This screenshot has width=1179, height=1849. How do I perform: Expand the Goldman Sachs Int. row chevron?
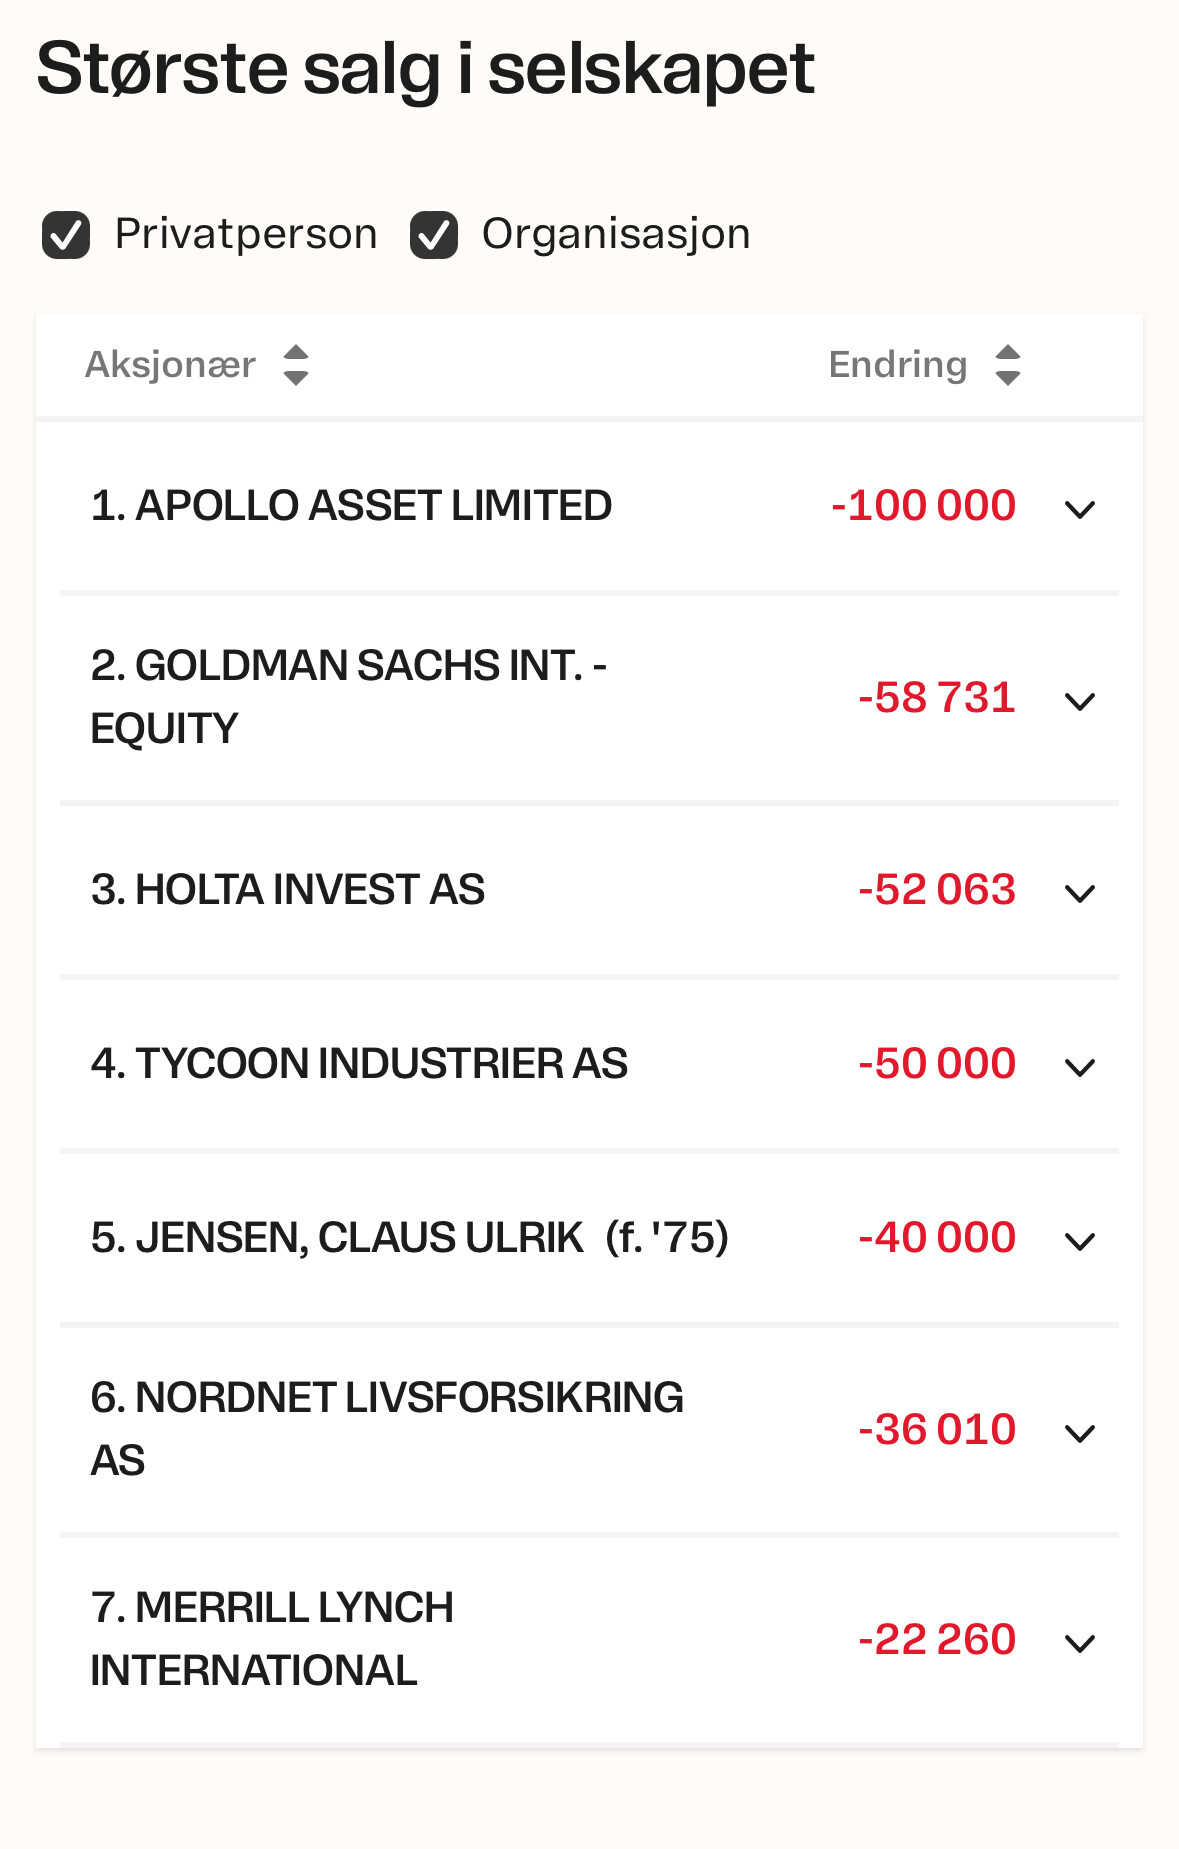pyautogui.click(x=1080, y=702)
